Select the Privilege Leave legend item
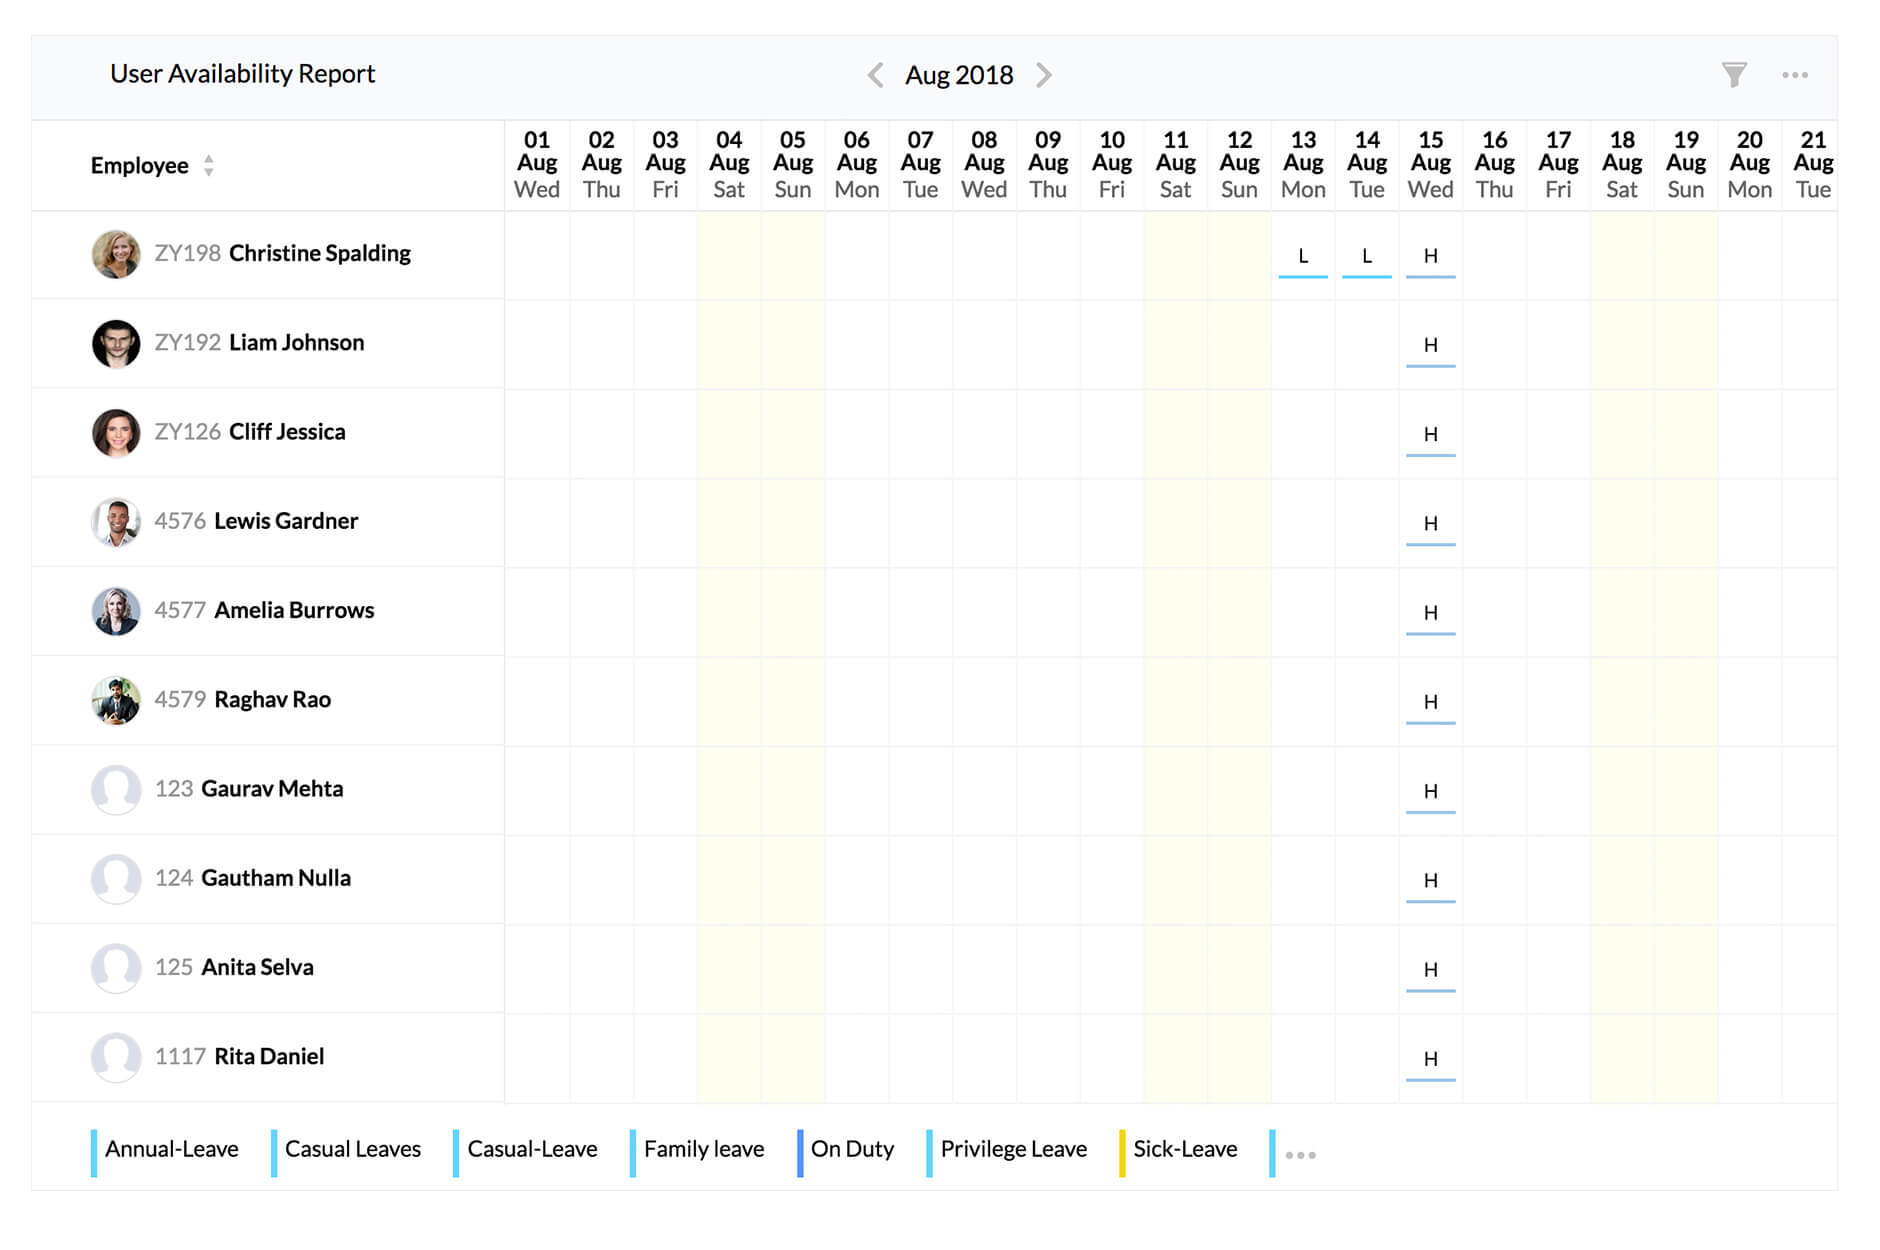Image resolution: width=1880 pixels, height=1250 pixels. point(1013,1149)
